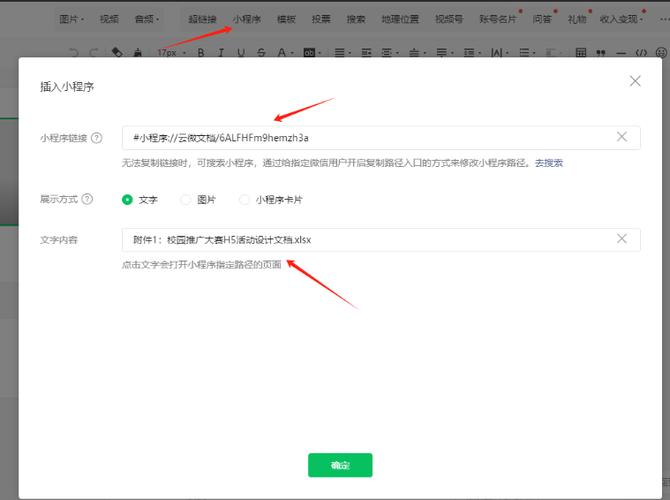This screenshot has height=500, width=670.
Task: Click 超链接 in the insert menu
Action: [x=202, y=19]
